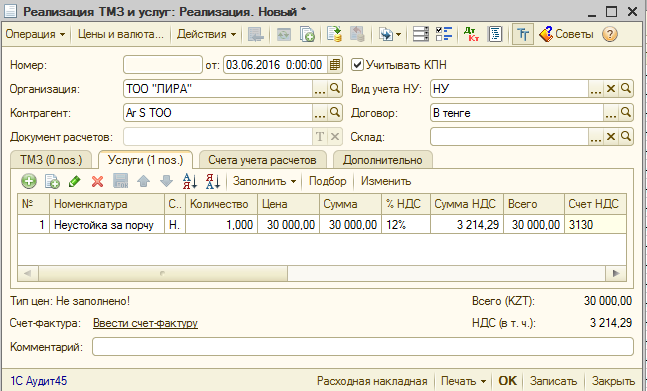Switch to the ТМЗ (0 поз.) tab

(x=51, y=160)
